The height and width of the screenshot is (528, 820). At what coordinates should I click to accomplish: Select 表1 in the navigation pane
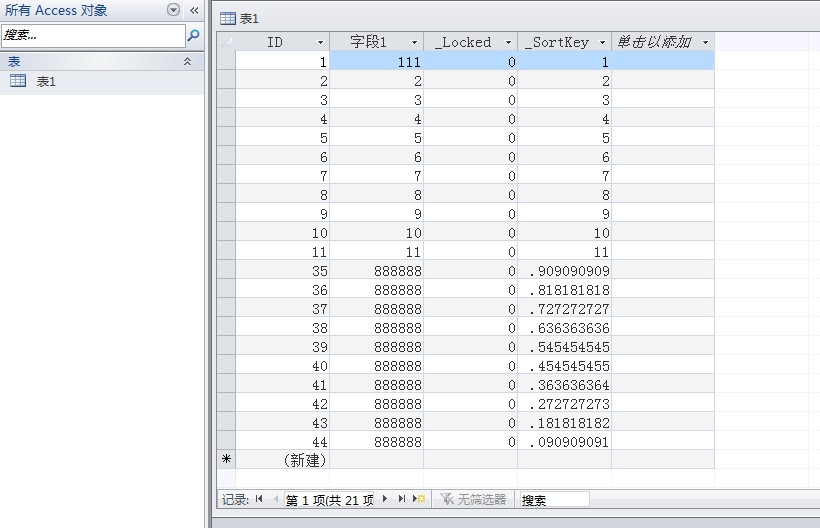(x=102, y=81)
